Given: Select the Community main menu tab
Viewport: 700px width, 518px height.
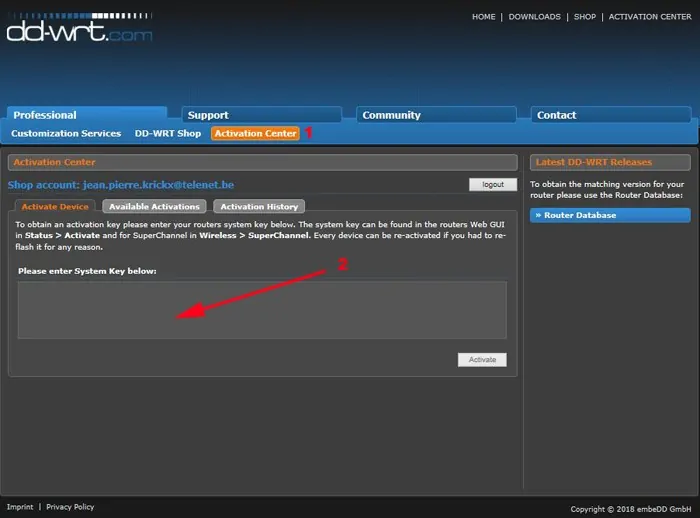Looking at the screenshot, I should [x=436, y=115].
